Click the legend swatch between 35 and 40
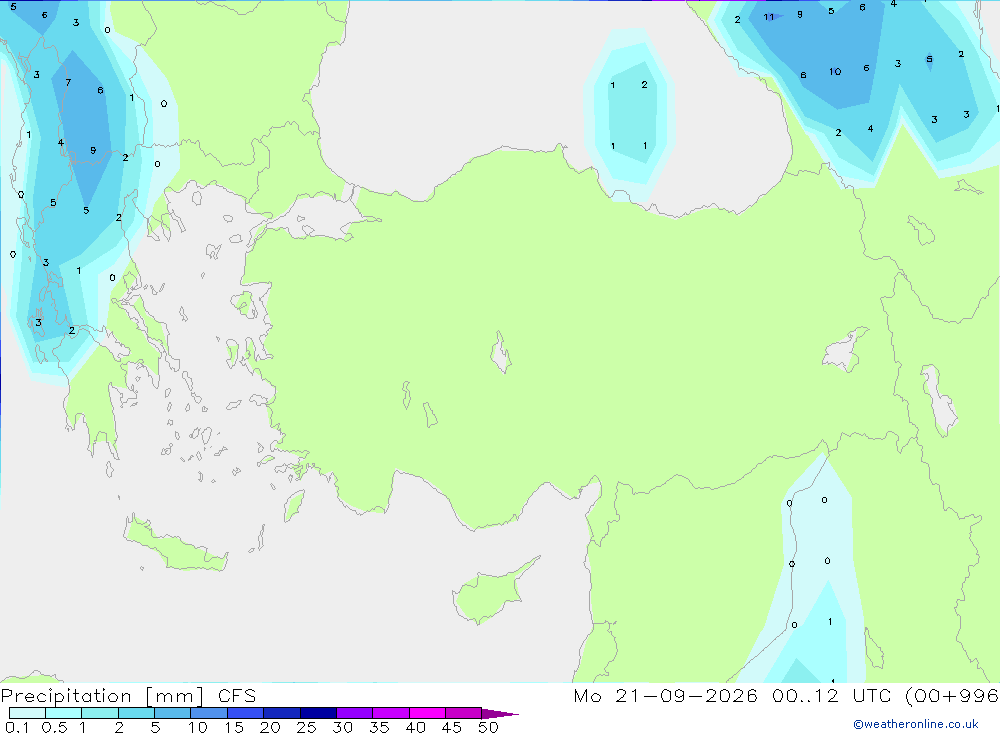The height and width of the screenshot is (733, 1000). point(390,713)
